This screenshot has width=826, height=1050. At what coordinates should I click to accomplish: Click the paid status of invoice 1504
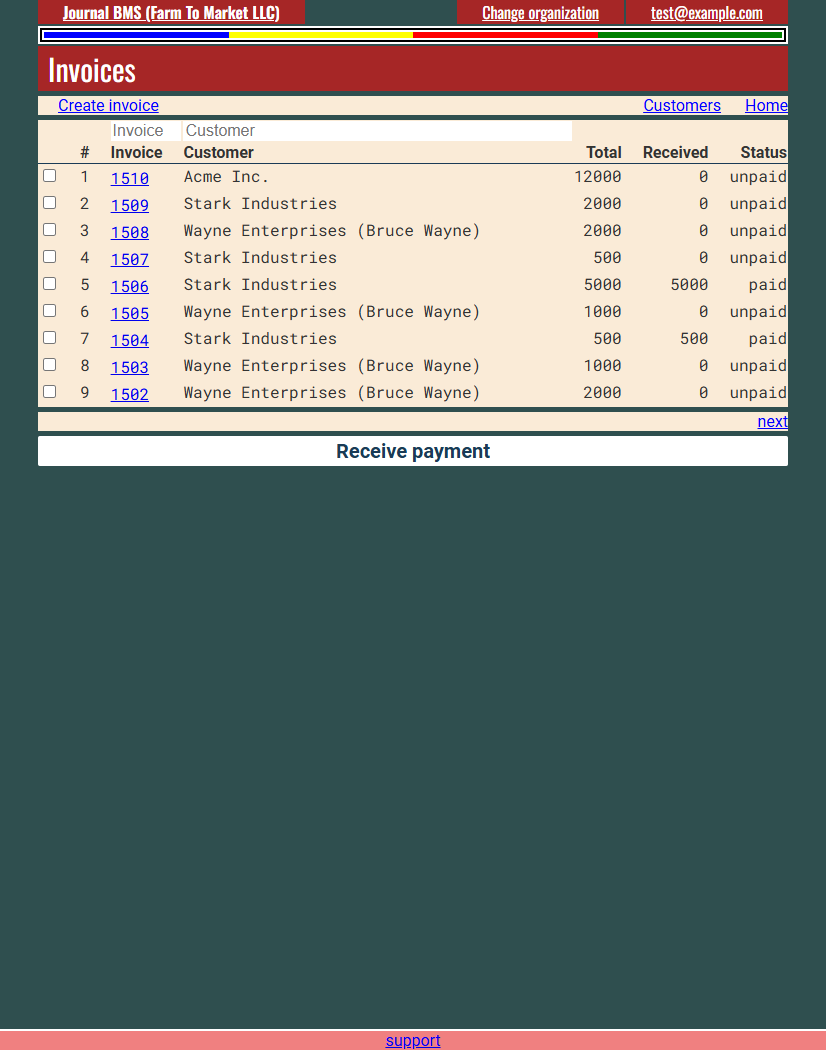[x=768, y=339]
